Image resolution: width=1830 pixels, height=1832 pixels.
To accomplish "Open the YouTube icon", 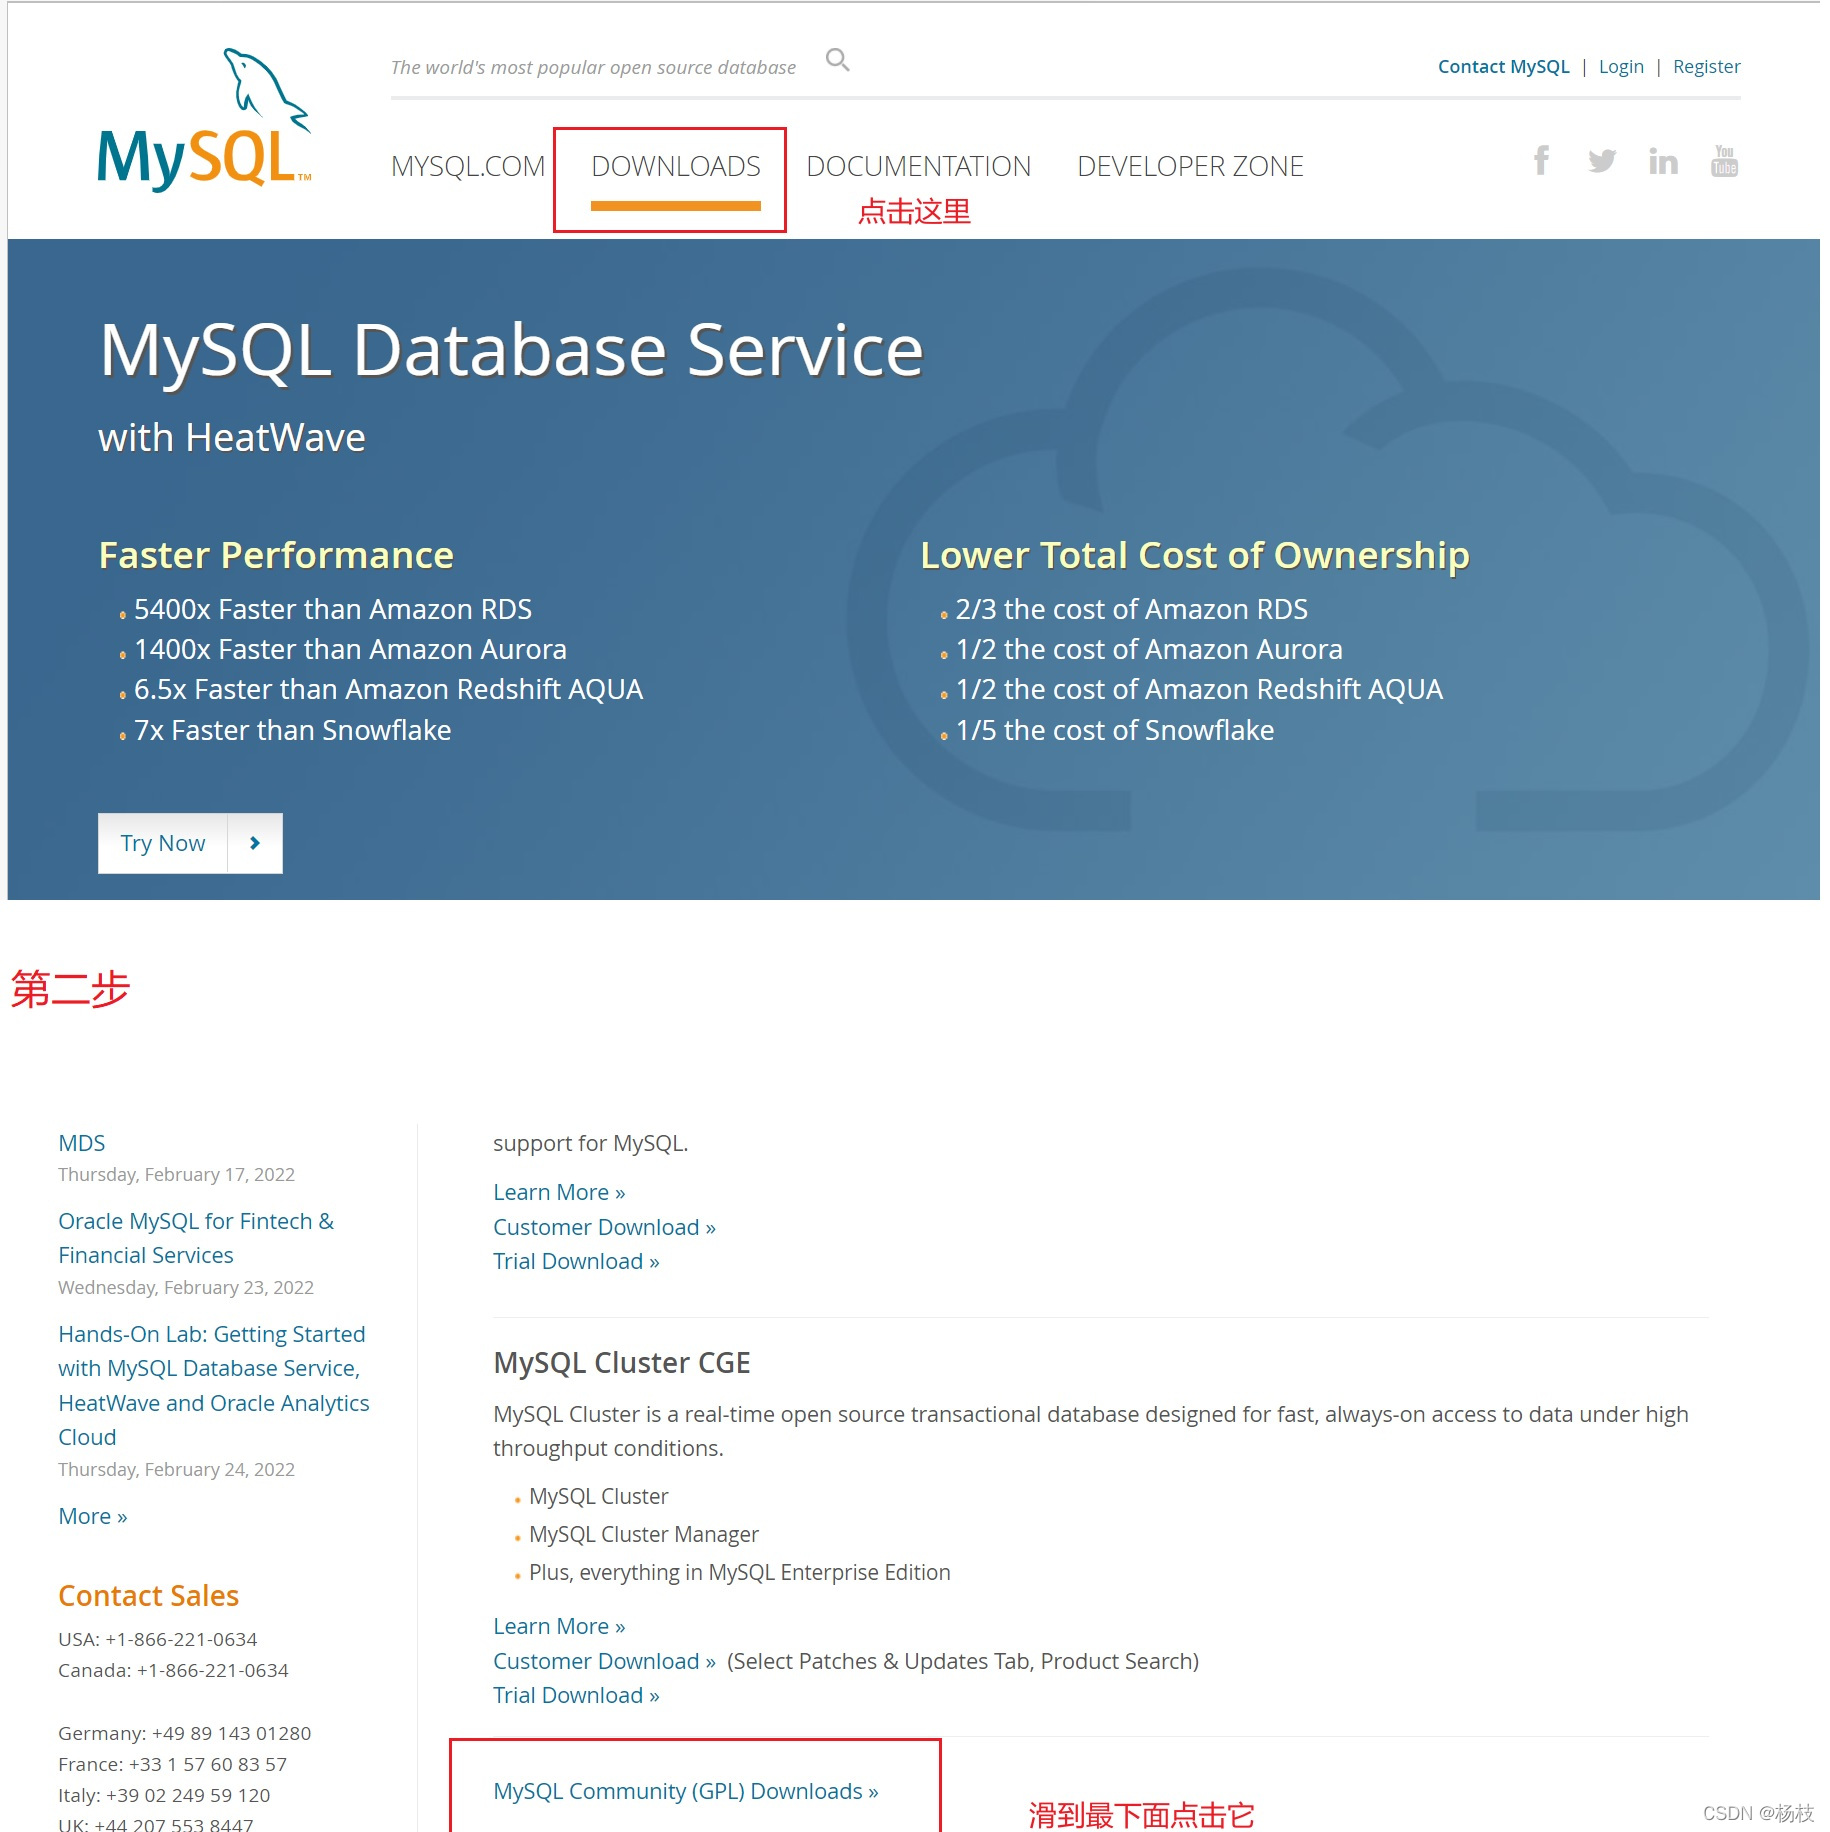I will (x=1724, y=161).
